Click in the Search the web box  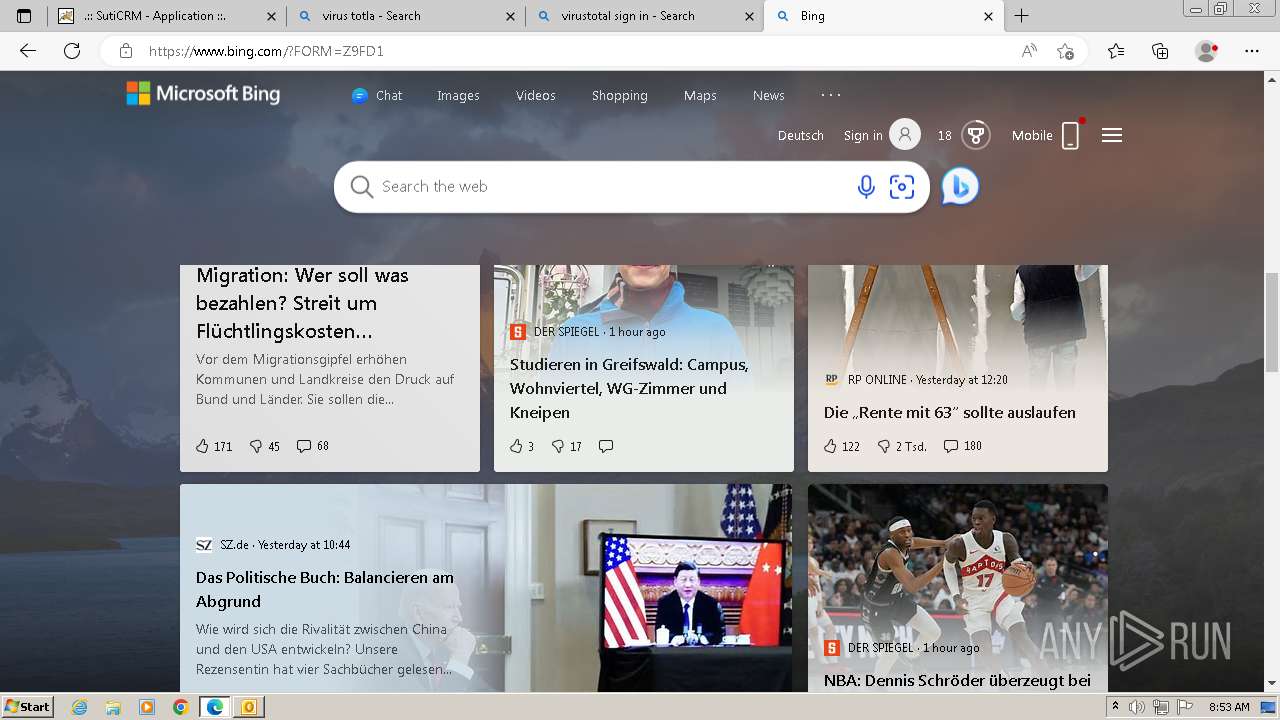(x=610, y=187)
